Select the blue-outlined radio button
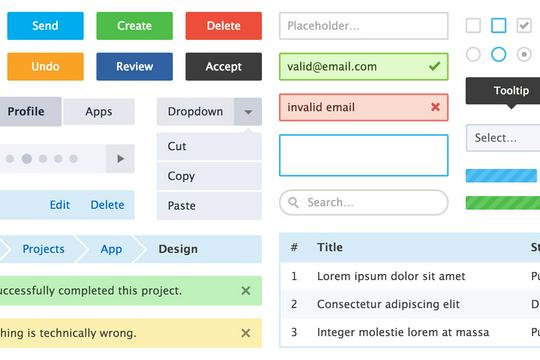Image resolution: width=540 pixels, height=360 pixels. click(498, 54)
